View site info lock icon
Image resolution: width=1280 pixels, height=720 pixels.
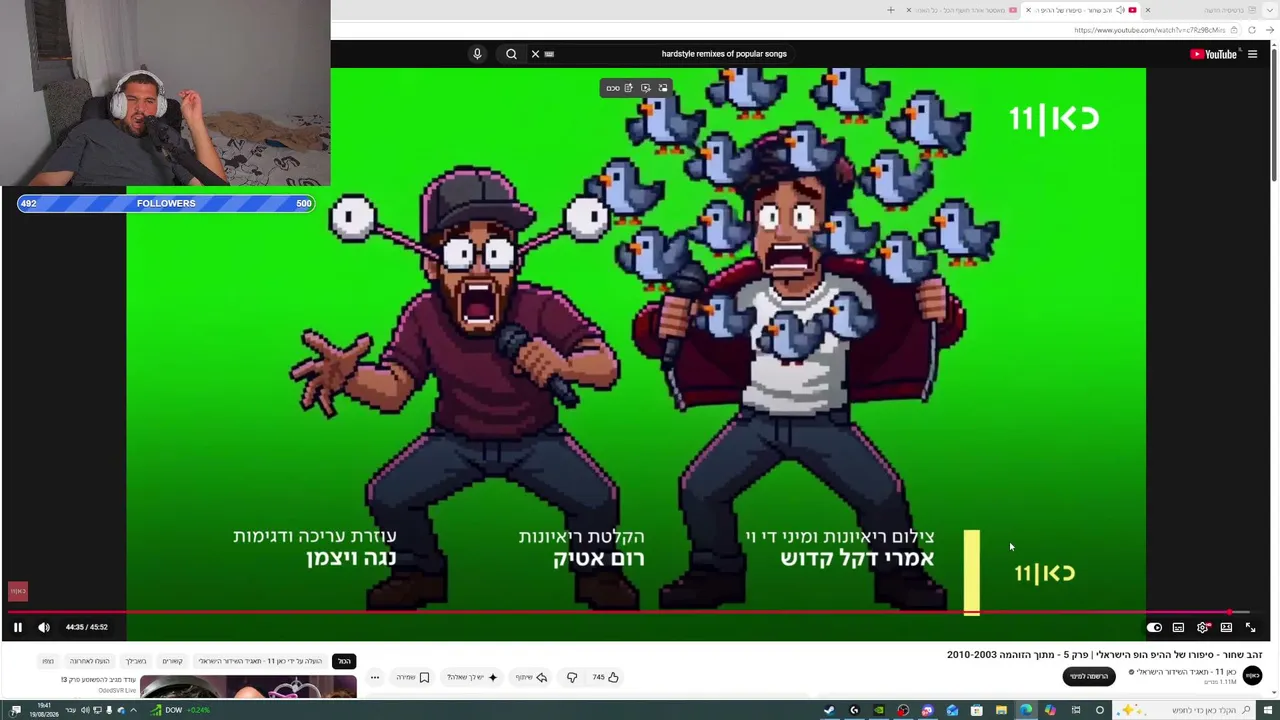[x=1234, y=30]
